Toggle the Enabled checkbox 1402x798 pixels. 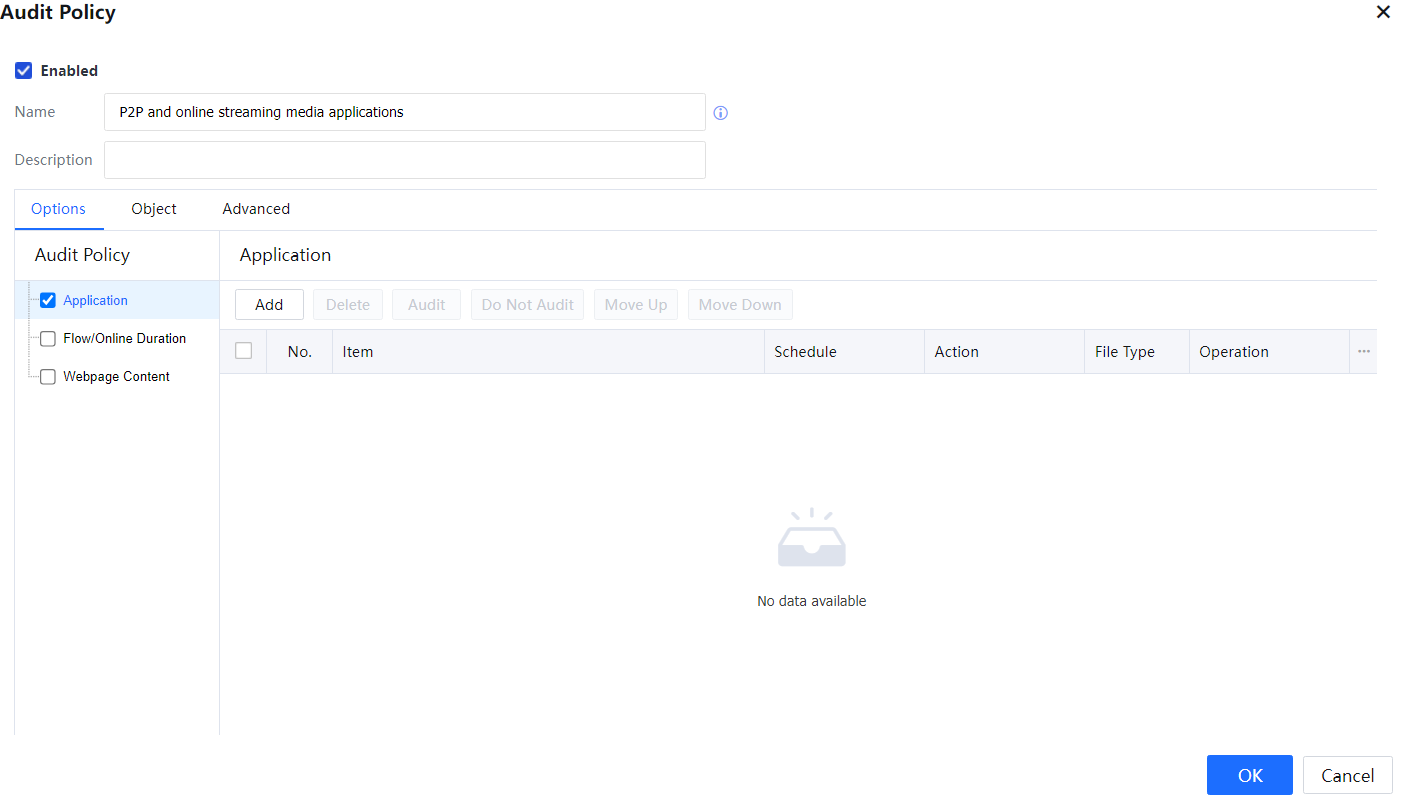(24, 71)
